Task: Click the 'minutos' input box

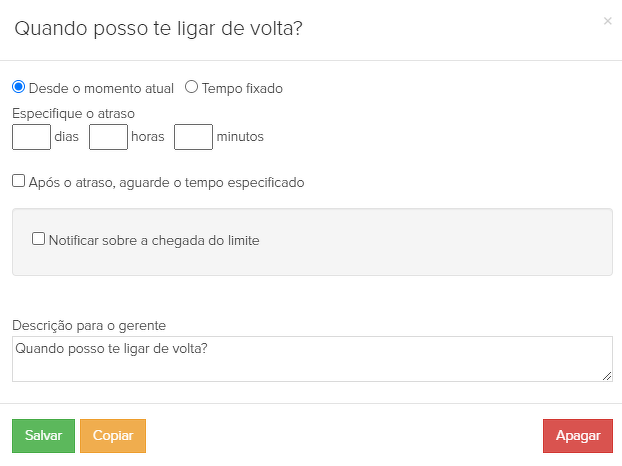Action: tap(193, 136)
